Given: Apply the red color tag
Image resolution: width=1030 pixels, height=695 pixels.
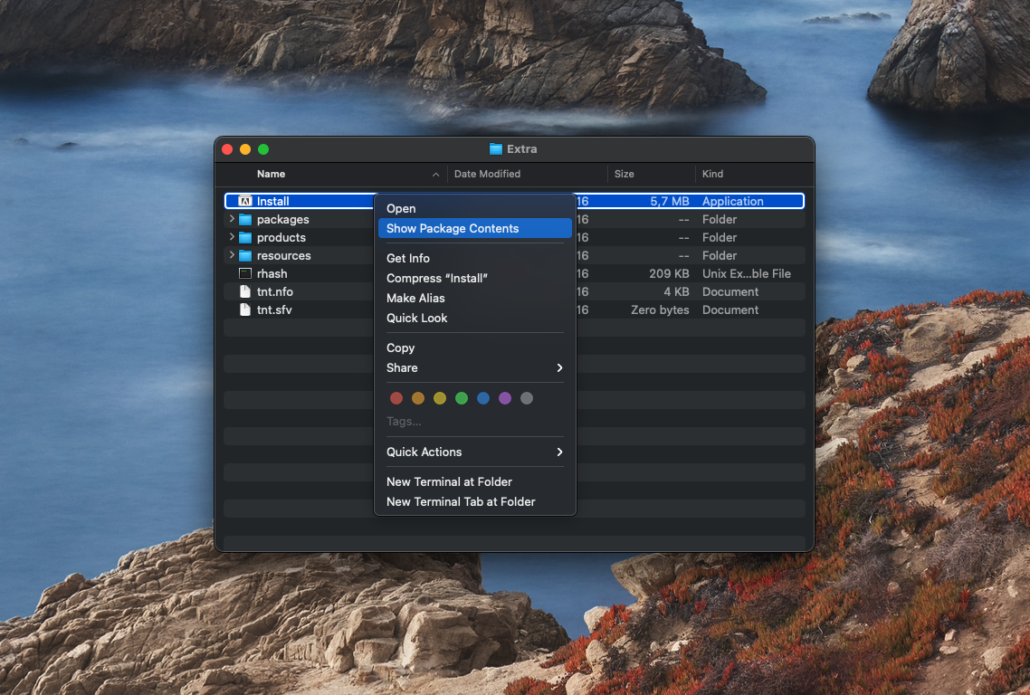Looking at the screenshot, I should [x=396, y=398].
